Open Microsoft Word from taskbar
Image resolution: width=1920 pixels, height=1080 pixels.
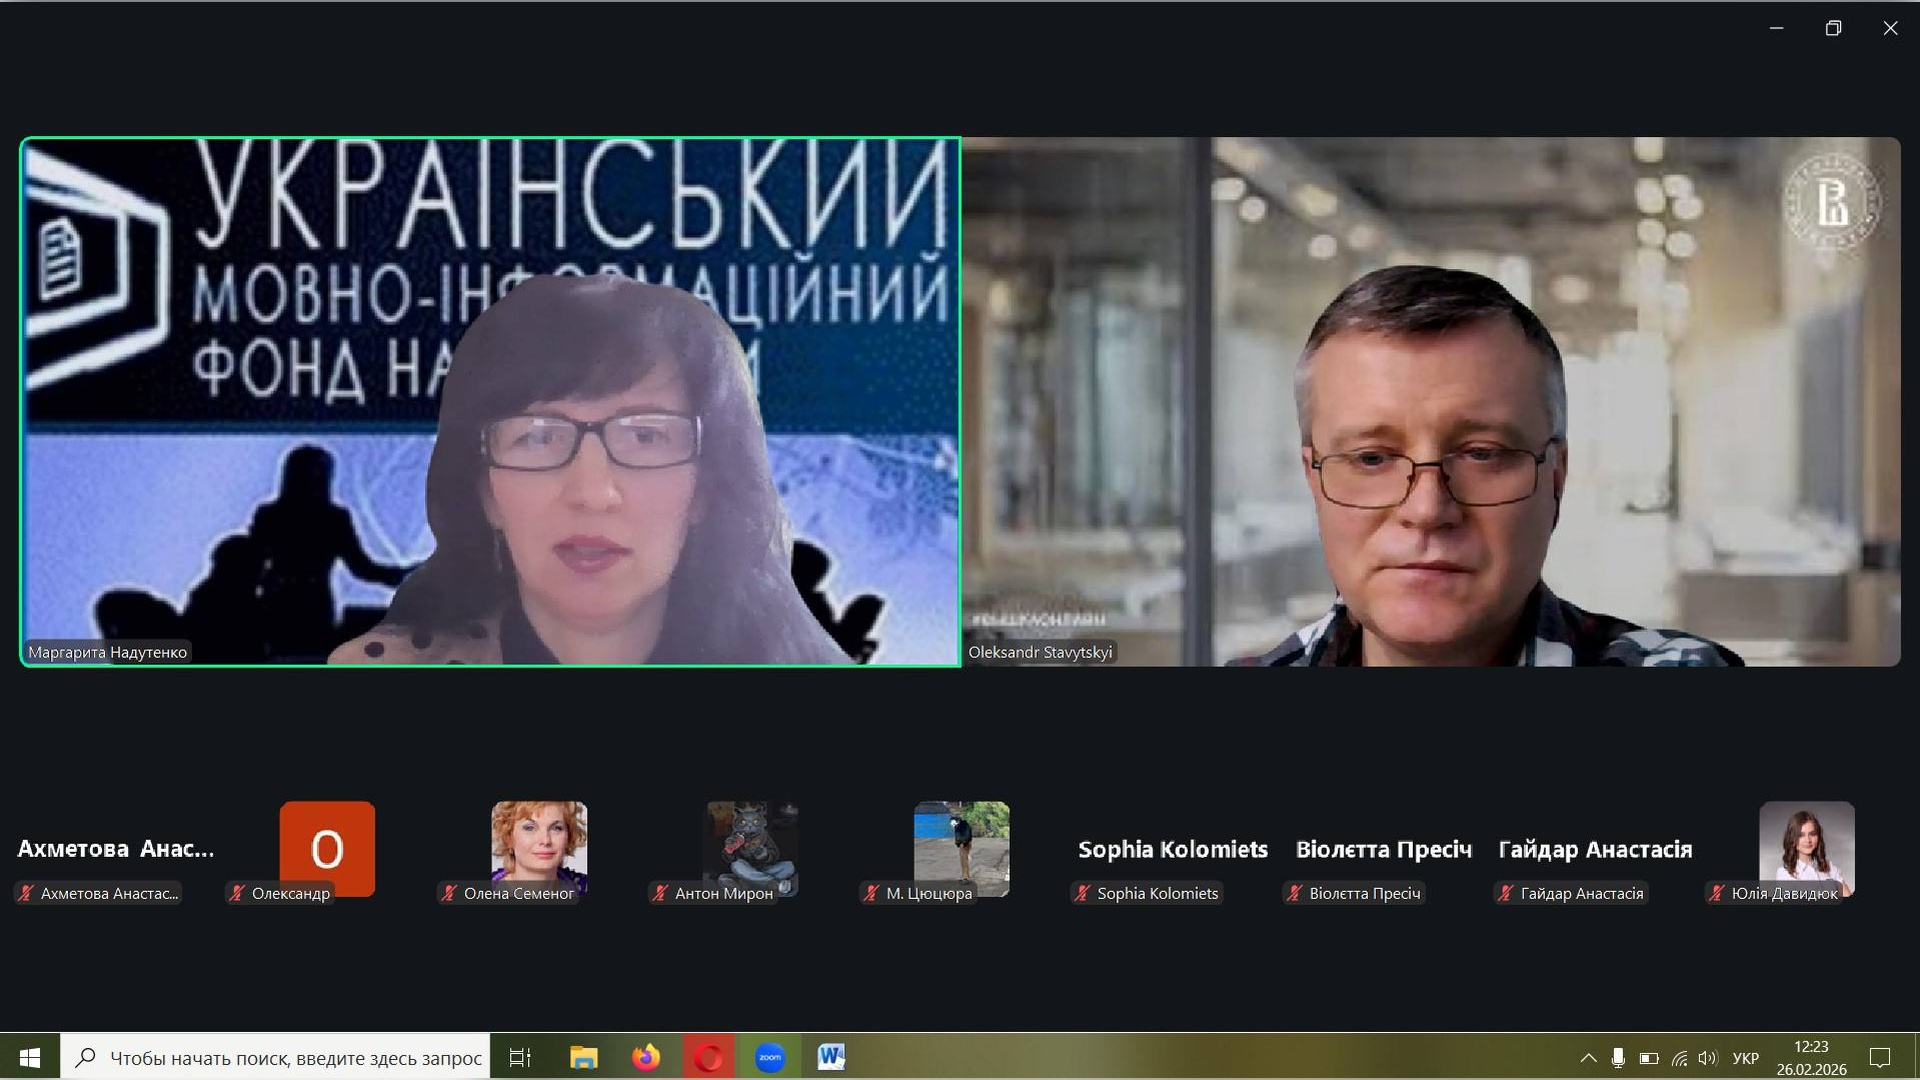(831, 1057)
